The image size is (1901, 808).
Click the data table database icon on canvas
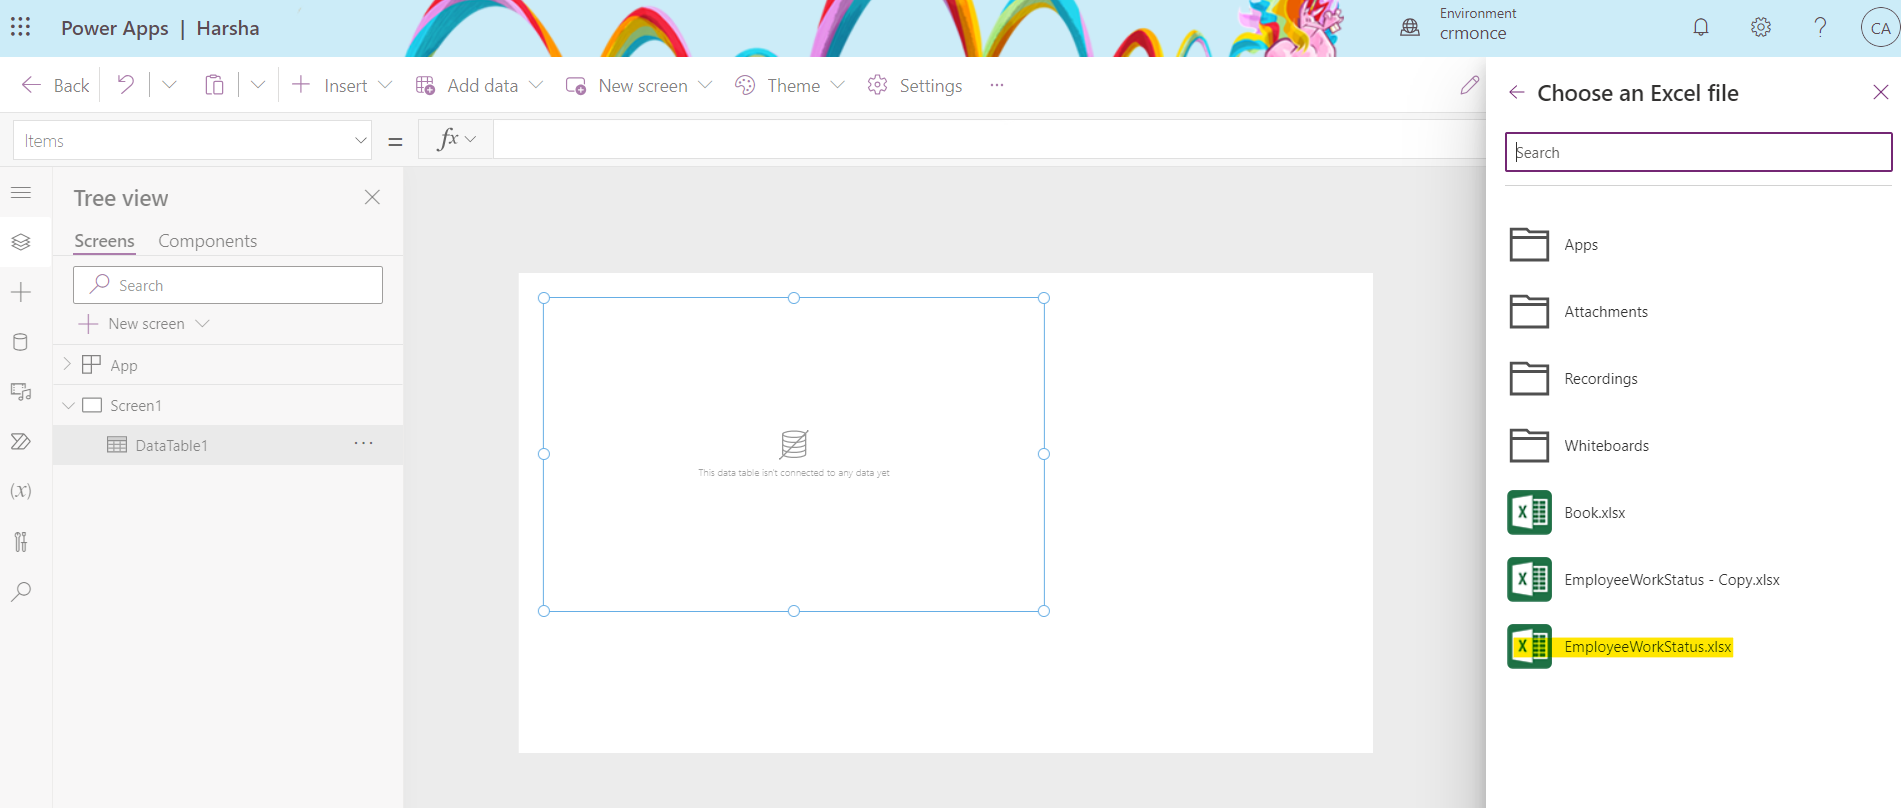point(794,443)
